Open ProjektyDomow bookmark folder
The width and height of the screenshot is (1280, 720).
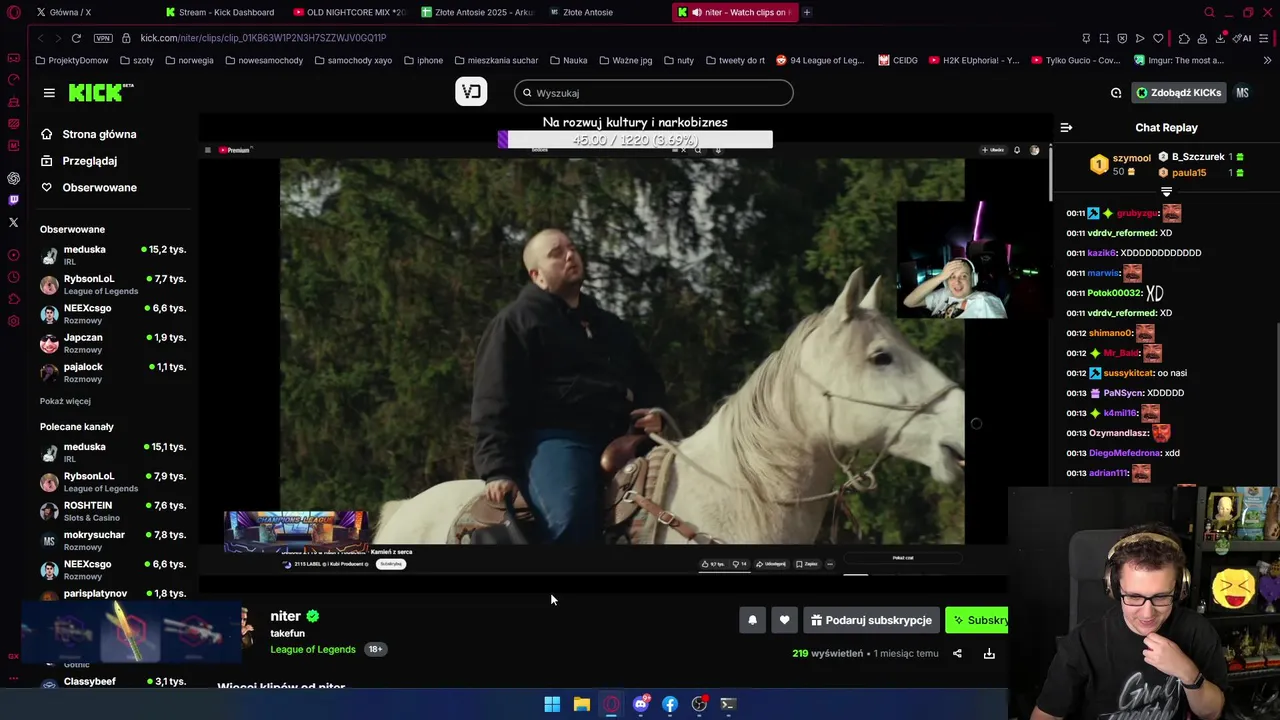click(72, 60)
